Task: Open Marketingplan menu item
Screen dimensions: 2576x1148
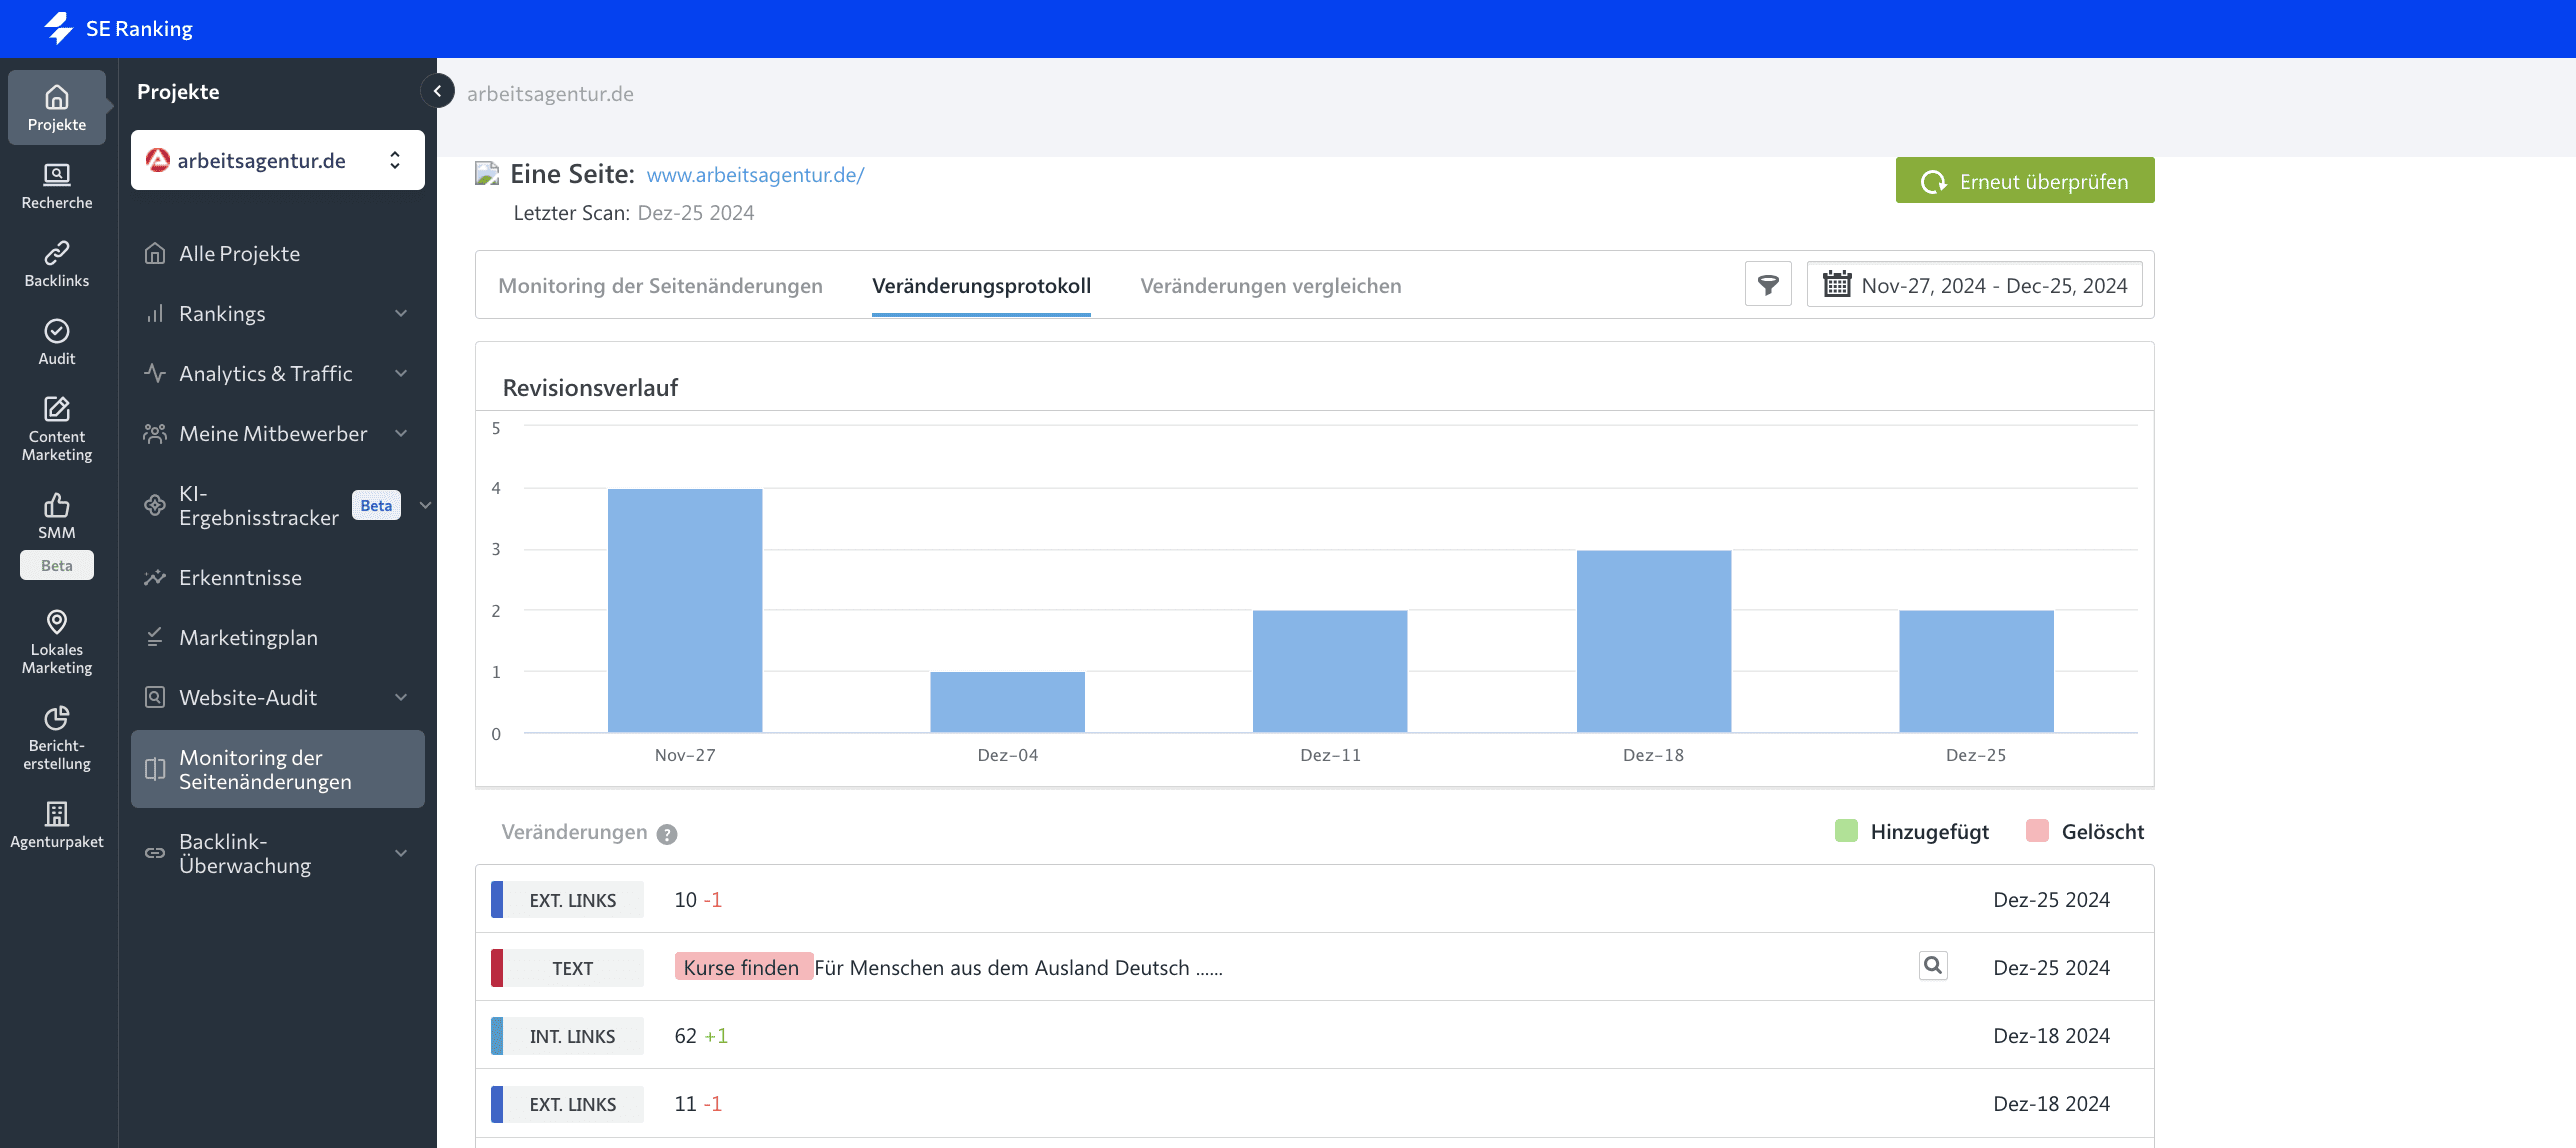Action: point(278,638)
